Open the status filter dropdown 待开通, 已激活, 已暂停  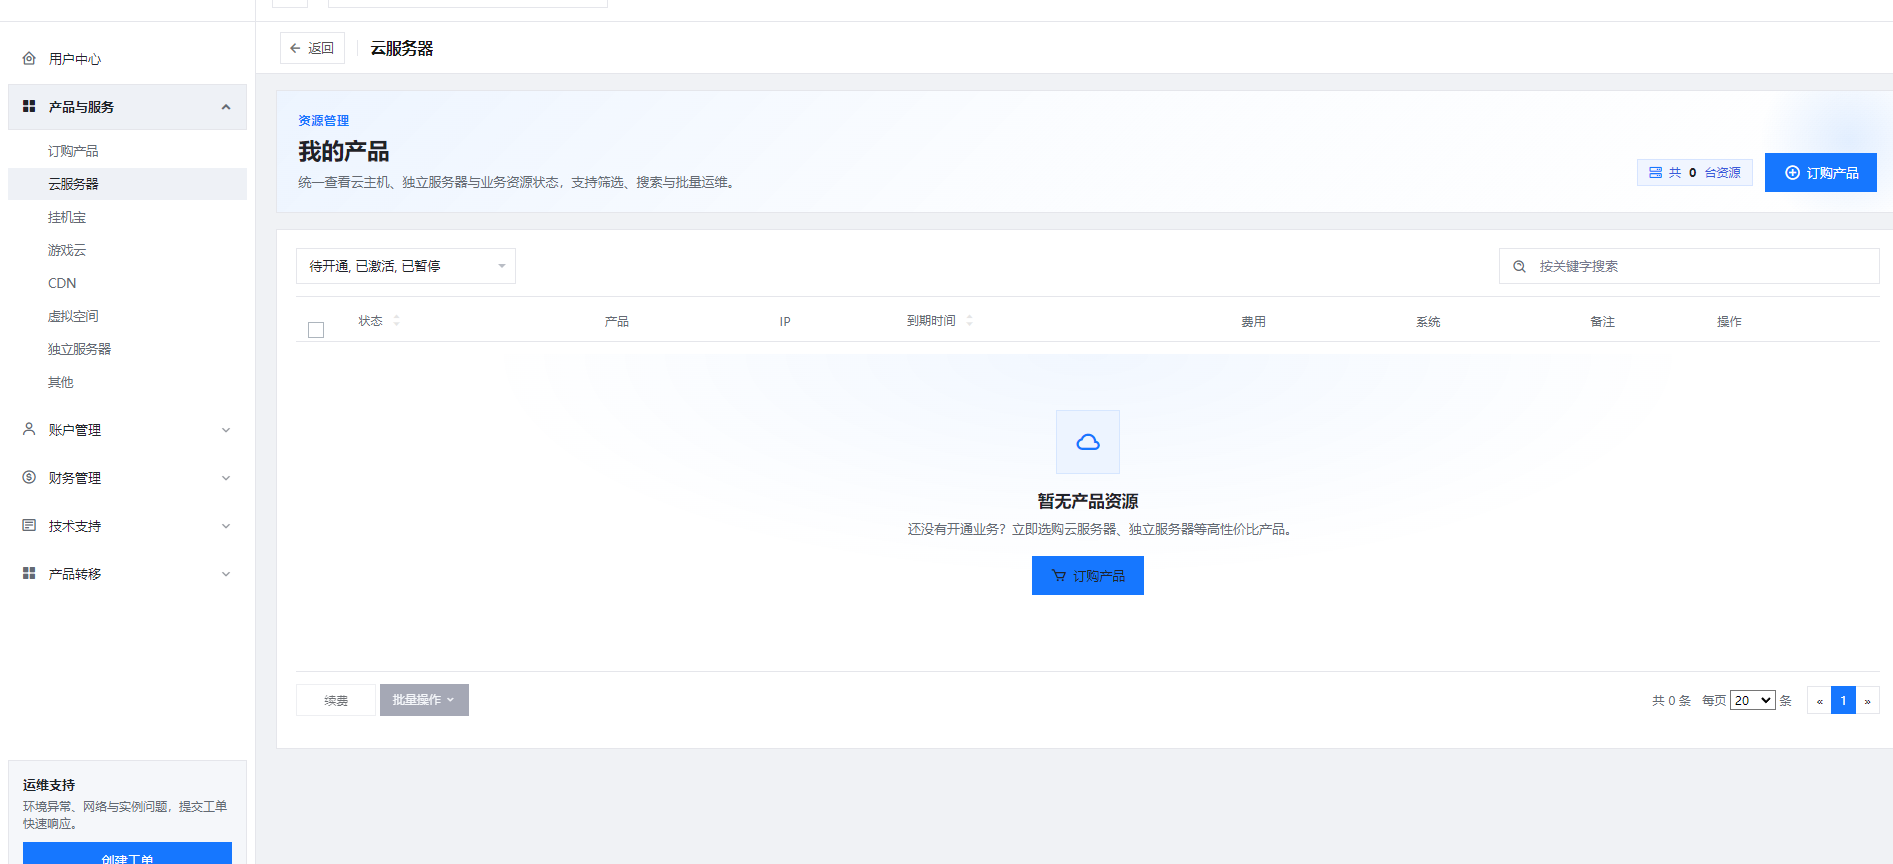pos(406,266)
